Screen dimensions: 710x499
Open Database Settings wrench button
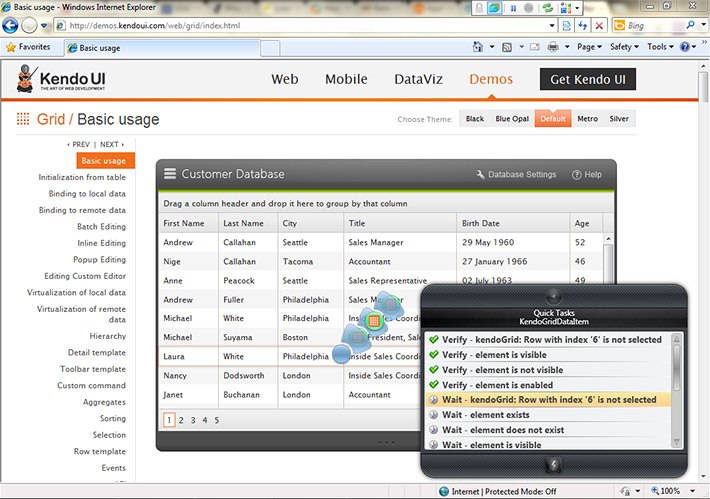click(x=516, y=174)
